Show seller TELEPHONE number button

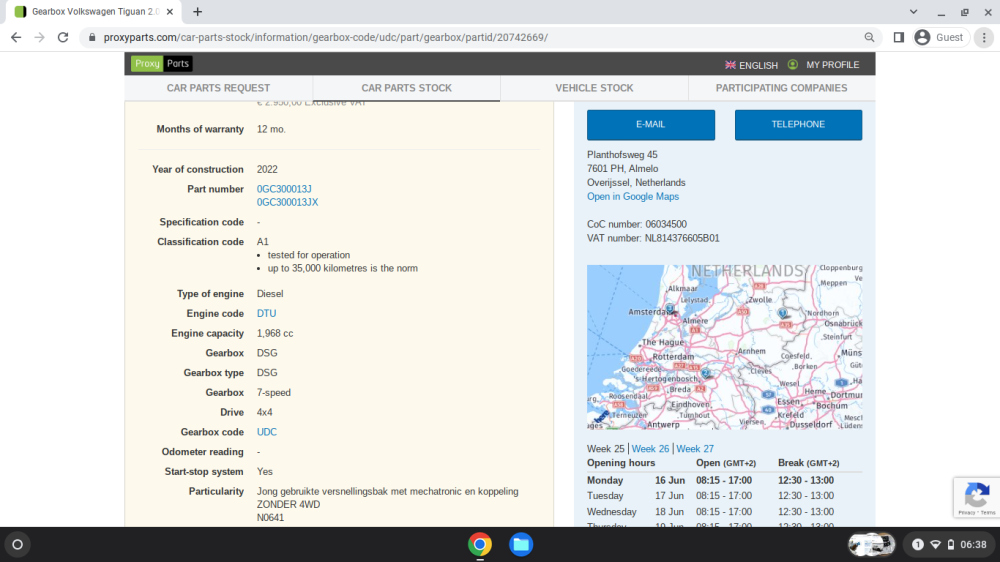click(x=798, y=124)
